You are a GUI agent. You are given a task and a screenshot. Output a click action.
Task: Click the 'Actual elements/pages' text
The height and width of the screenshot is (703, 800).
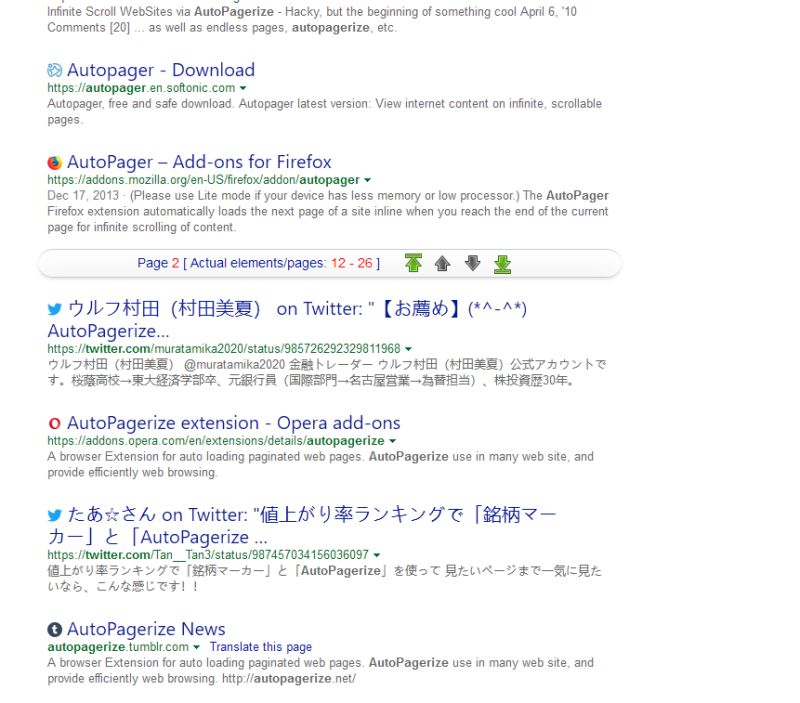click(257, 263)
